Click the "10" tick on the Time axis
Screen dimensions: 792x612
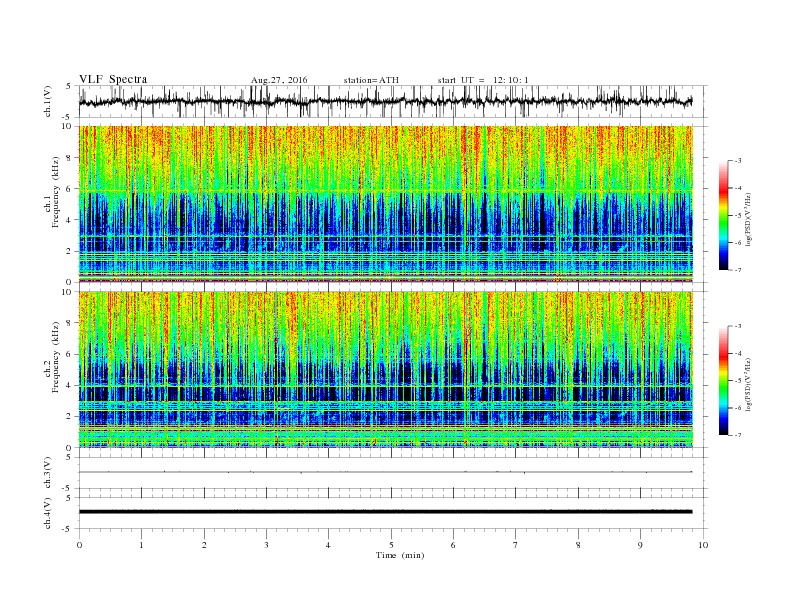[703, 545]
